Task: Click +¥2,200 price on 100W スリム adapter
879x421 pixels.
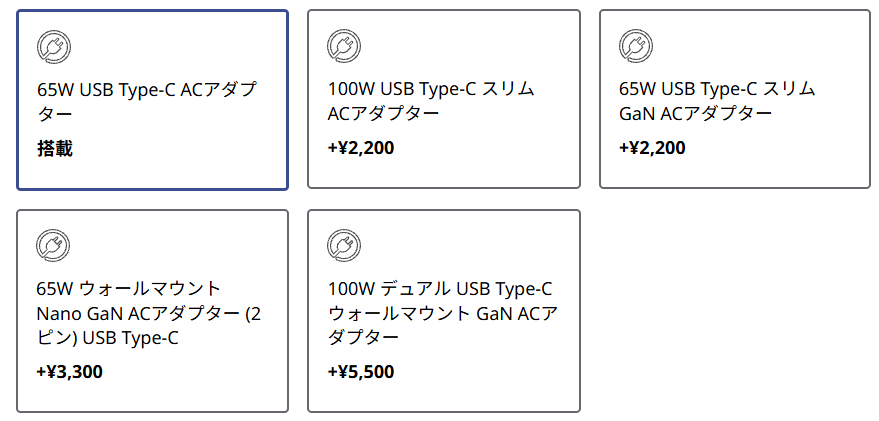Action: (361, 149)
